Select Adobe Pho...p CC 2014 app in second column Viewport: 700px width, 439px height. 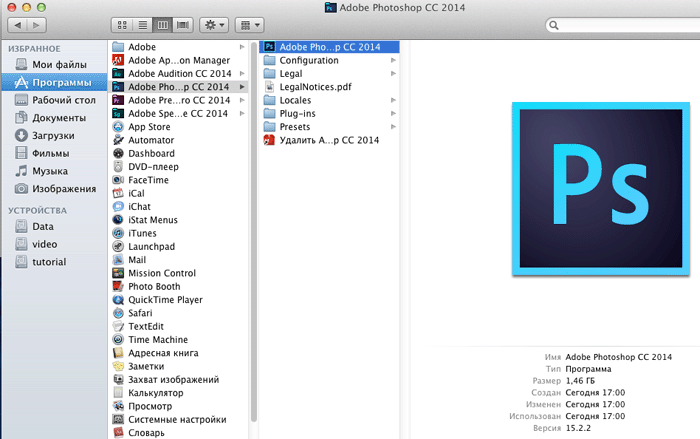click(329, 47)
